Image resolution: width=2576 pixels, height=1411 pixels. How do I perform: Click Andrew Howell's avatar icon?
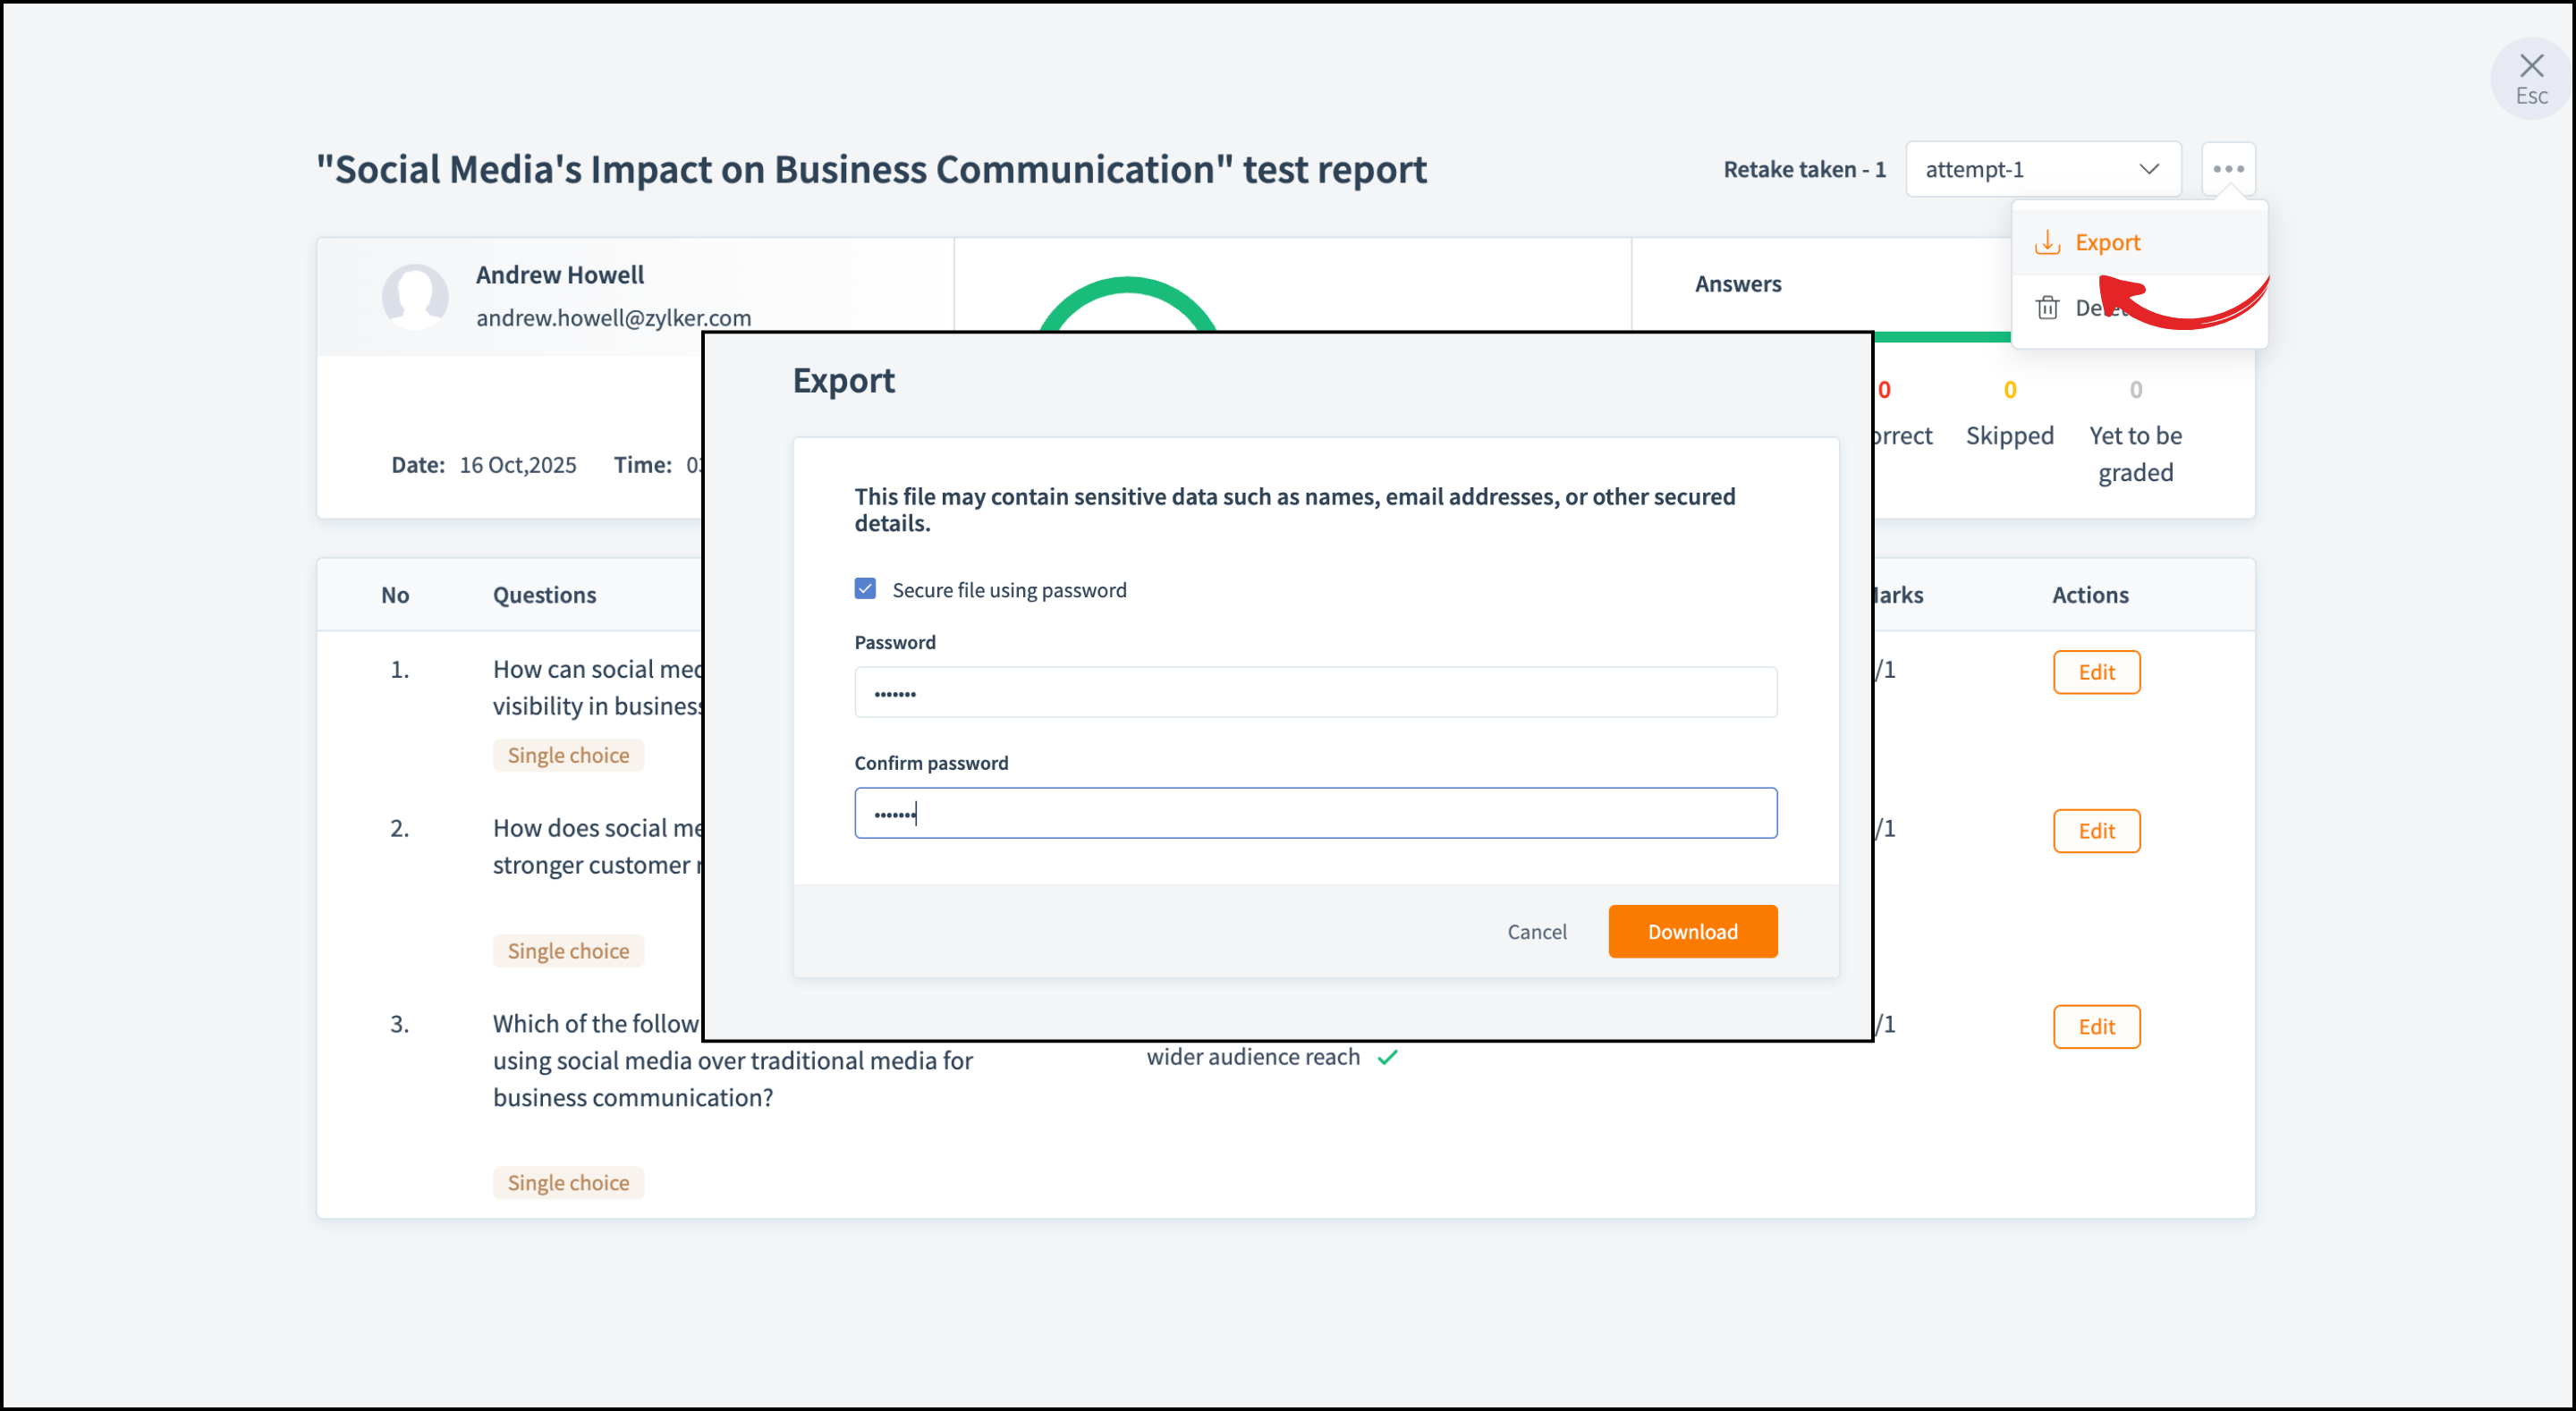[414, 296]
